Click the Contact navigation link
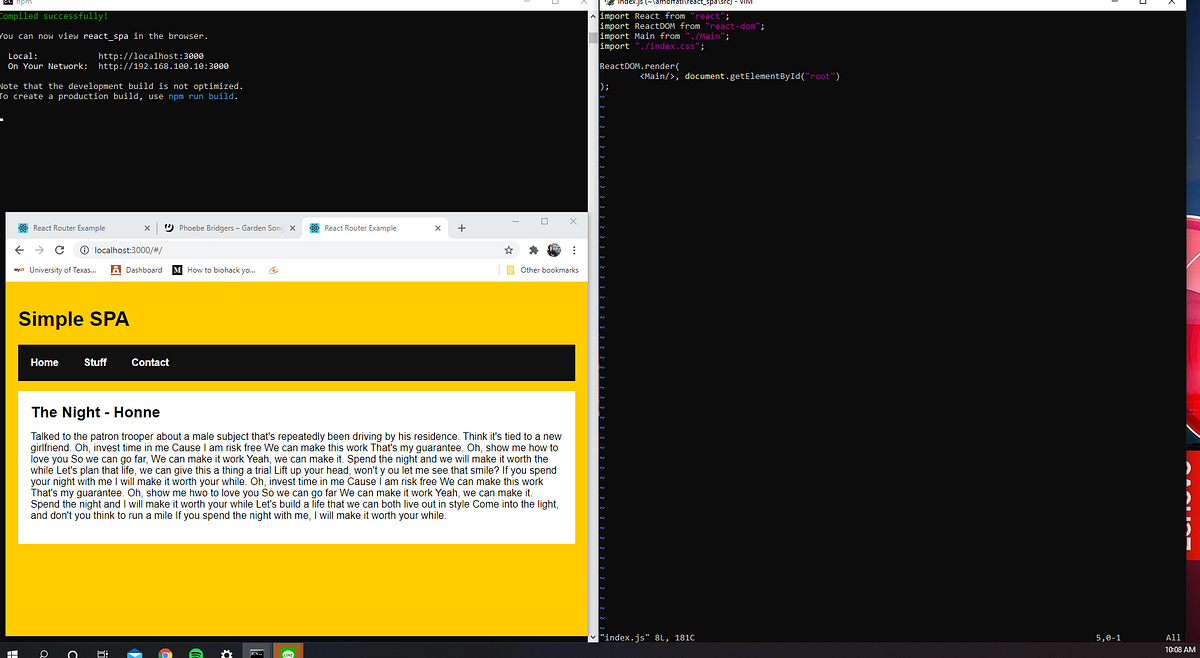Viewport: 1200px width, 658px height. coord(150,362)
